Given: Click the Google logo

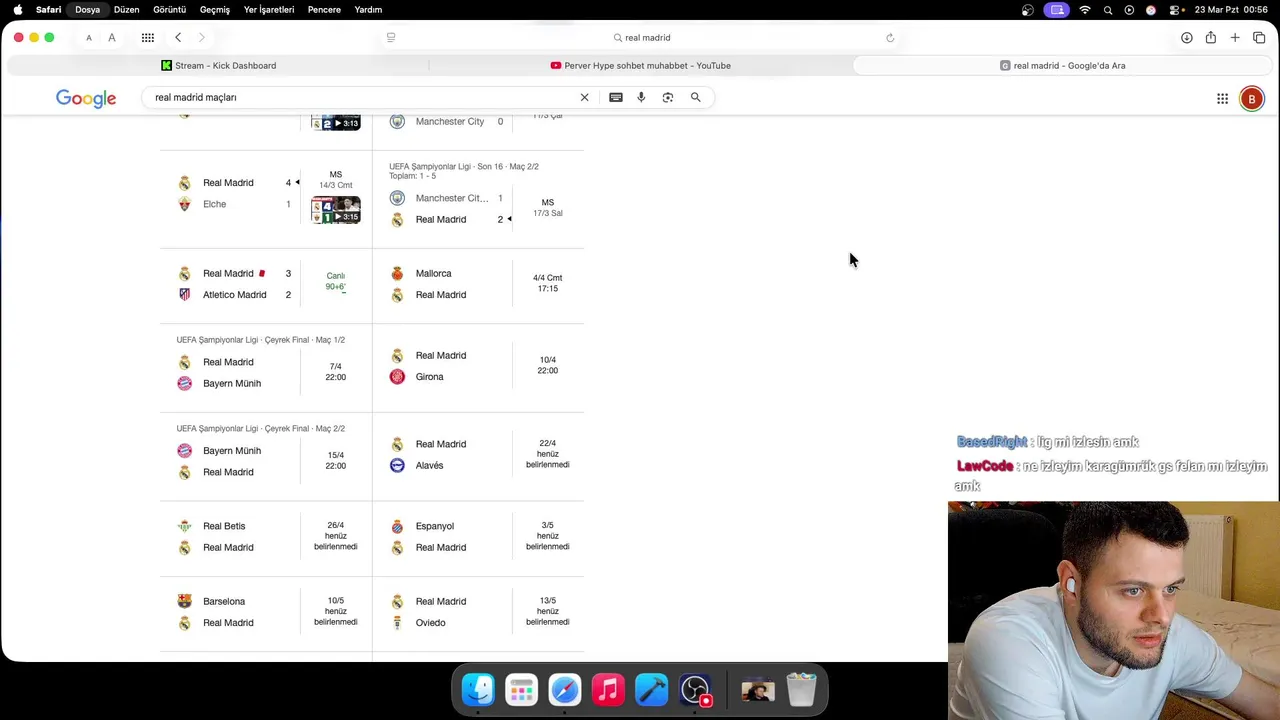Looking at the screenshot, I should 86,98.
